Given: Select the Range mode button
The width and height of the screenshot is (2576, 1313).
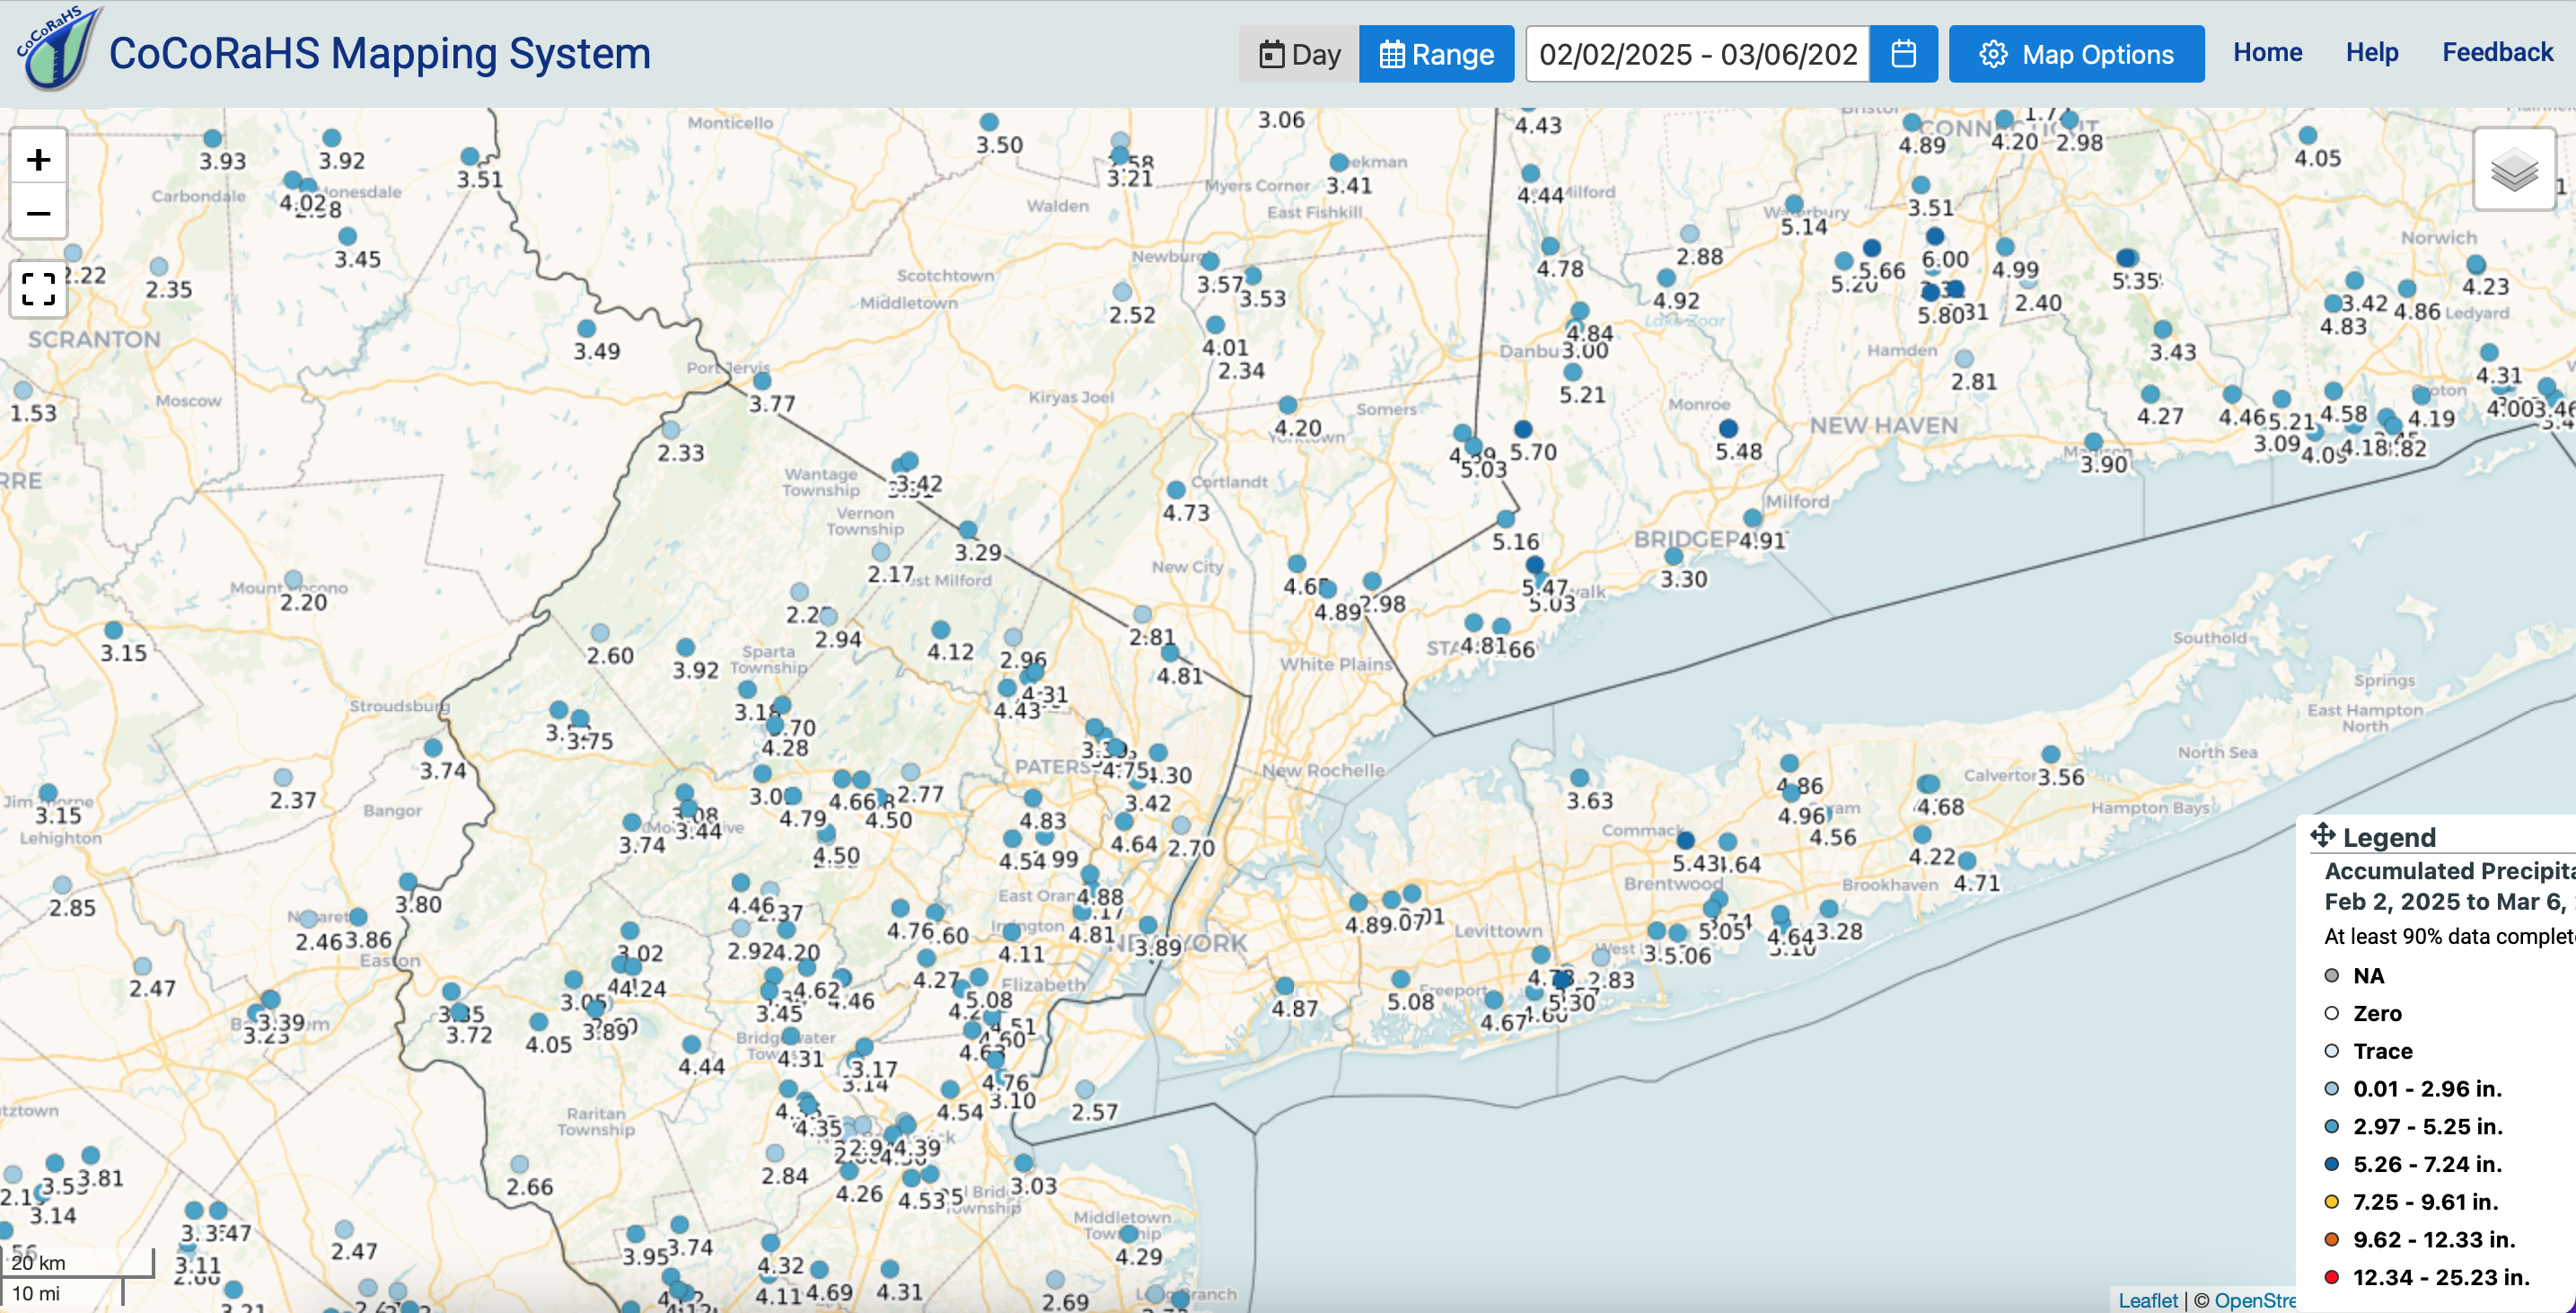Looking at the screenshot, I should click(x=1436, y=54).
